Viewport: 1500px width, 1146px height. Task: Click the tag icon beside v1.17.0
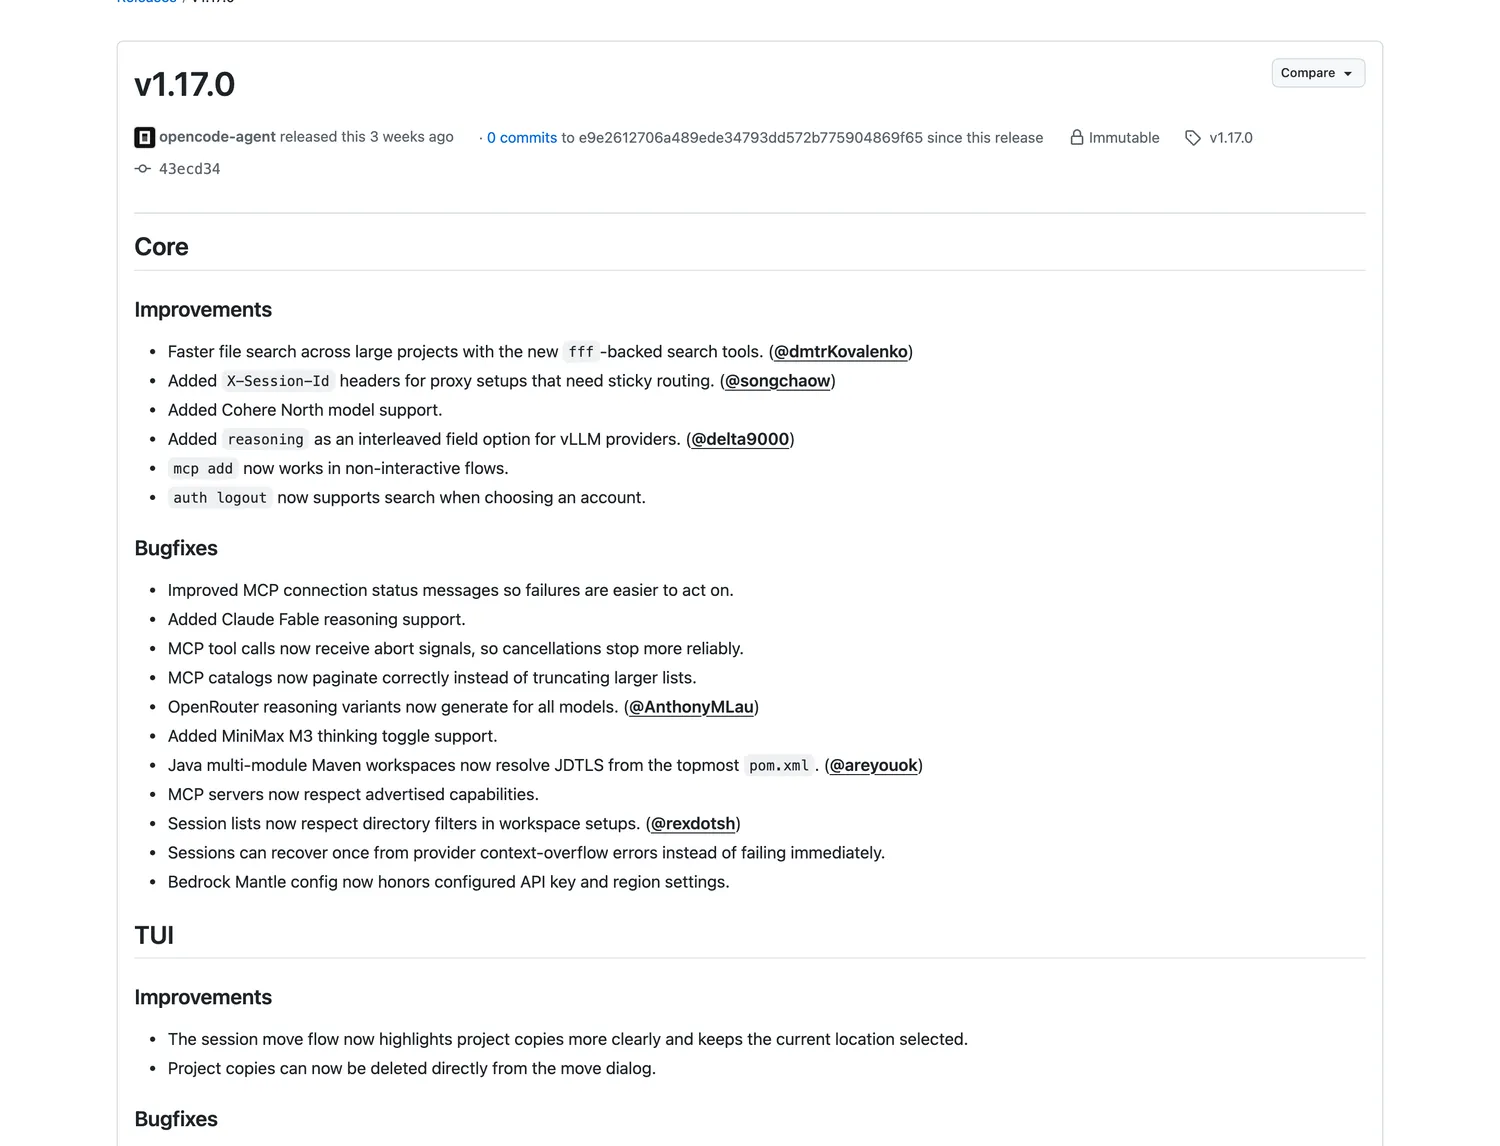1193,138
